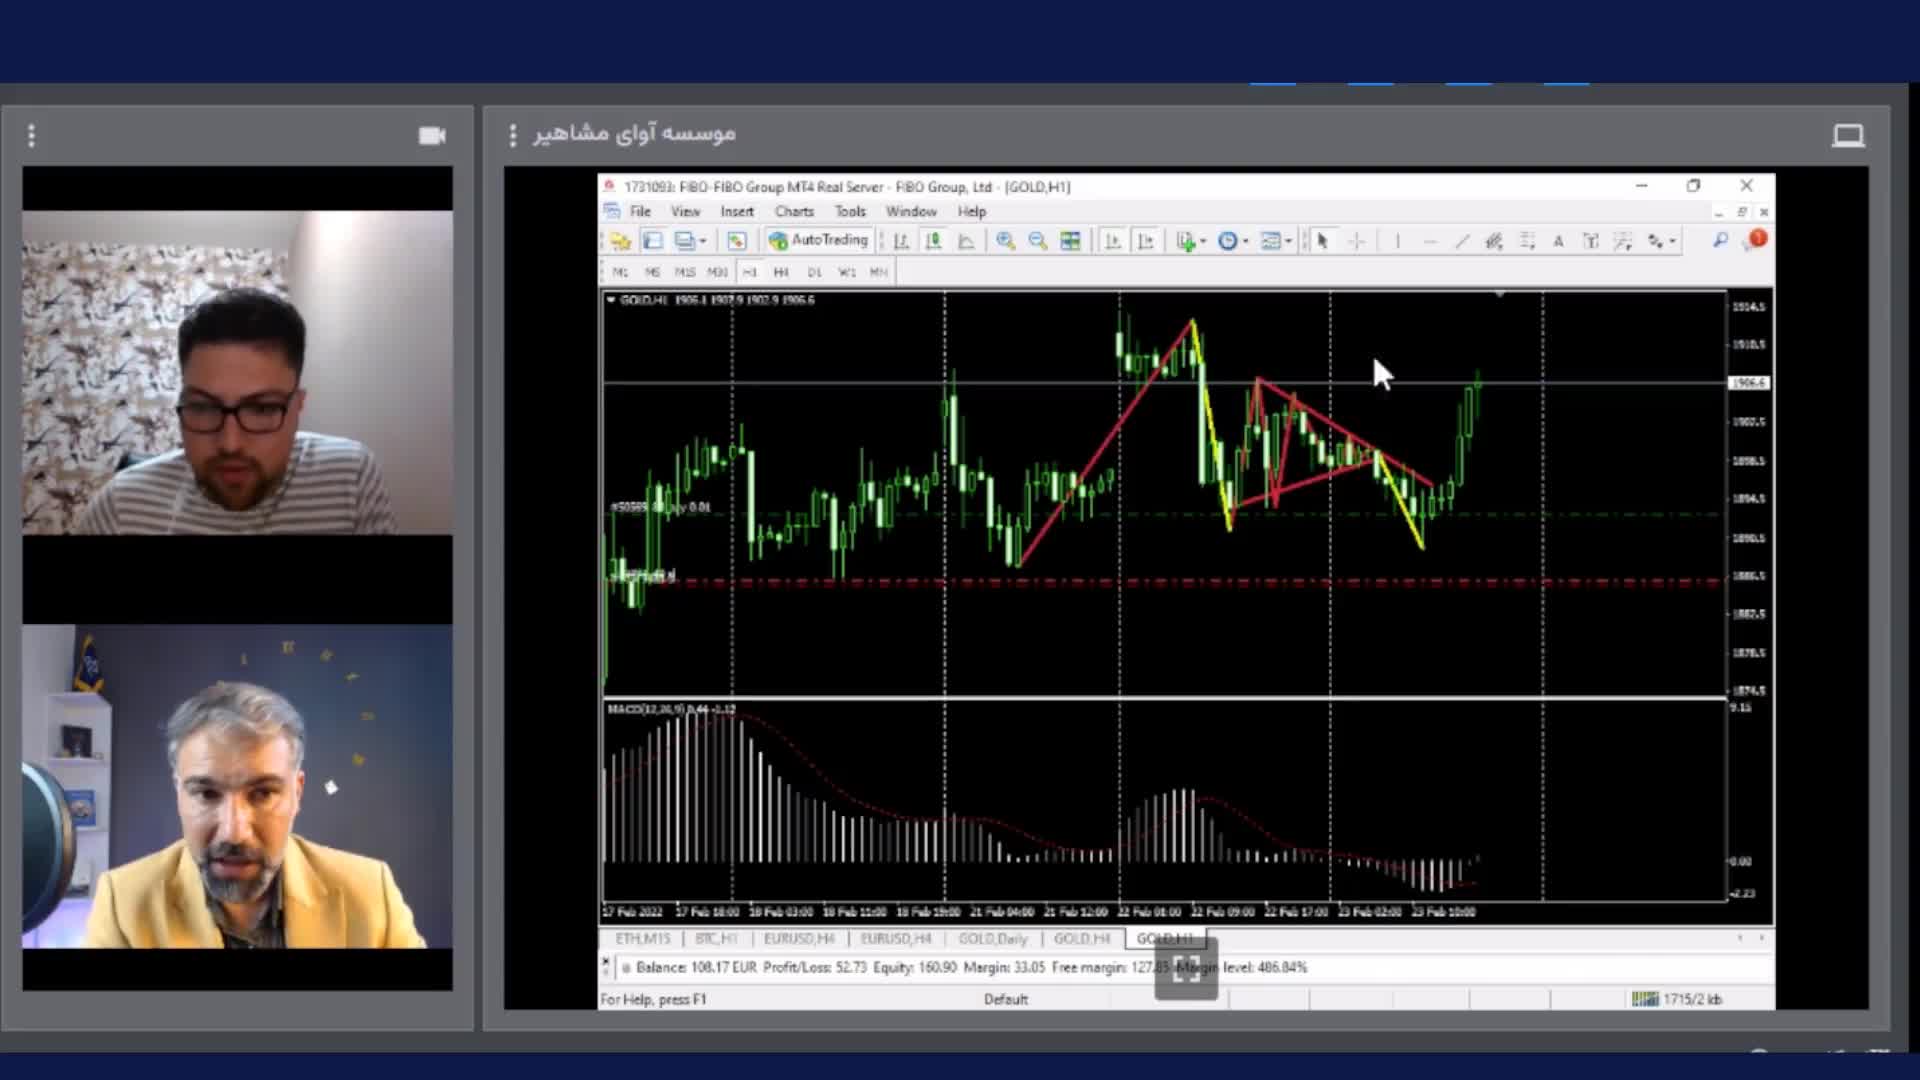Switch to H4 timeframe
This screenshot has height=1080, width=1920.
[x=781, y=272]
